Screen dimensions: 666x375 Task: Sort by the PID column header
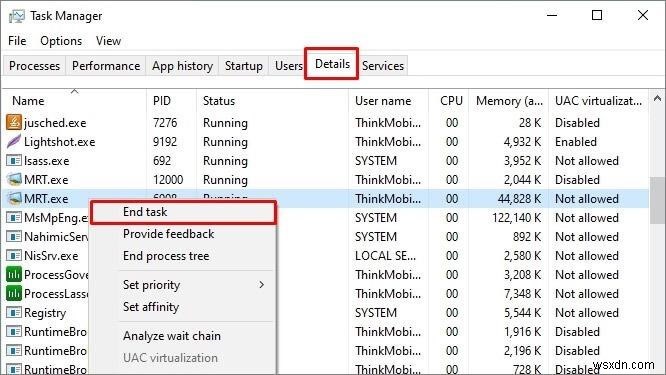tap(172, 101)
